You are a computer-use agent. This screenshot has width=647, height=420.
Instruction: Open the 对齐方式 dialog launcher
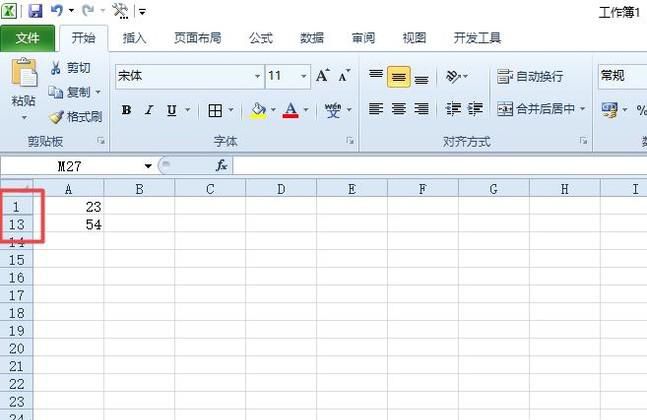583,141
